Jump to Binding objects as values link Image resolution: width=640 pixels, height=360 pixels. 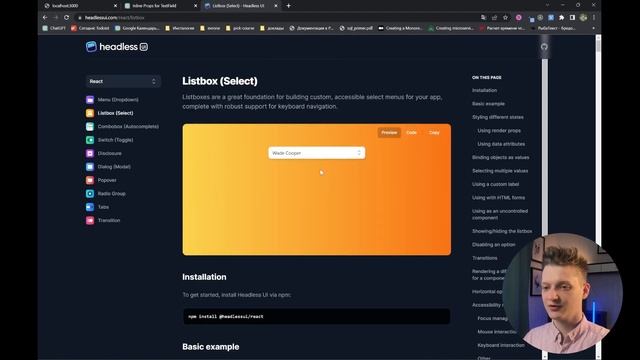click(500, 158)
